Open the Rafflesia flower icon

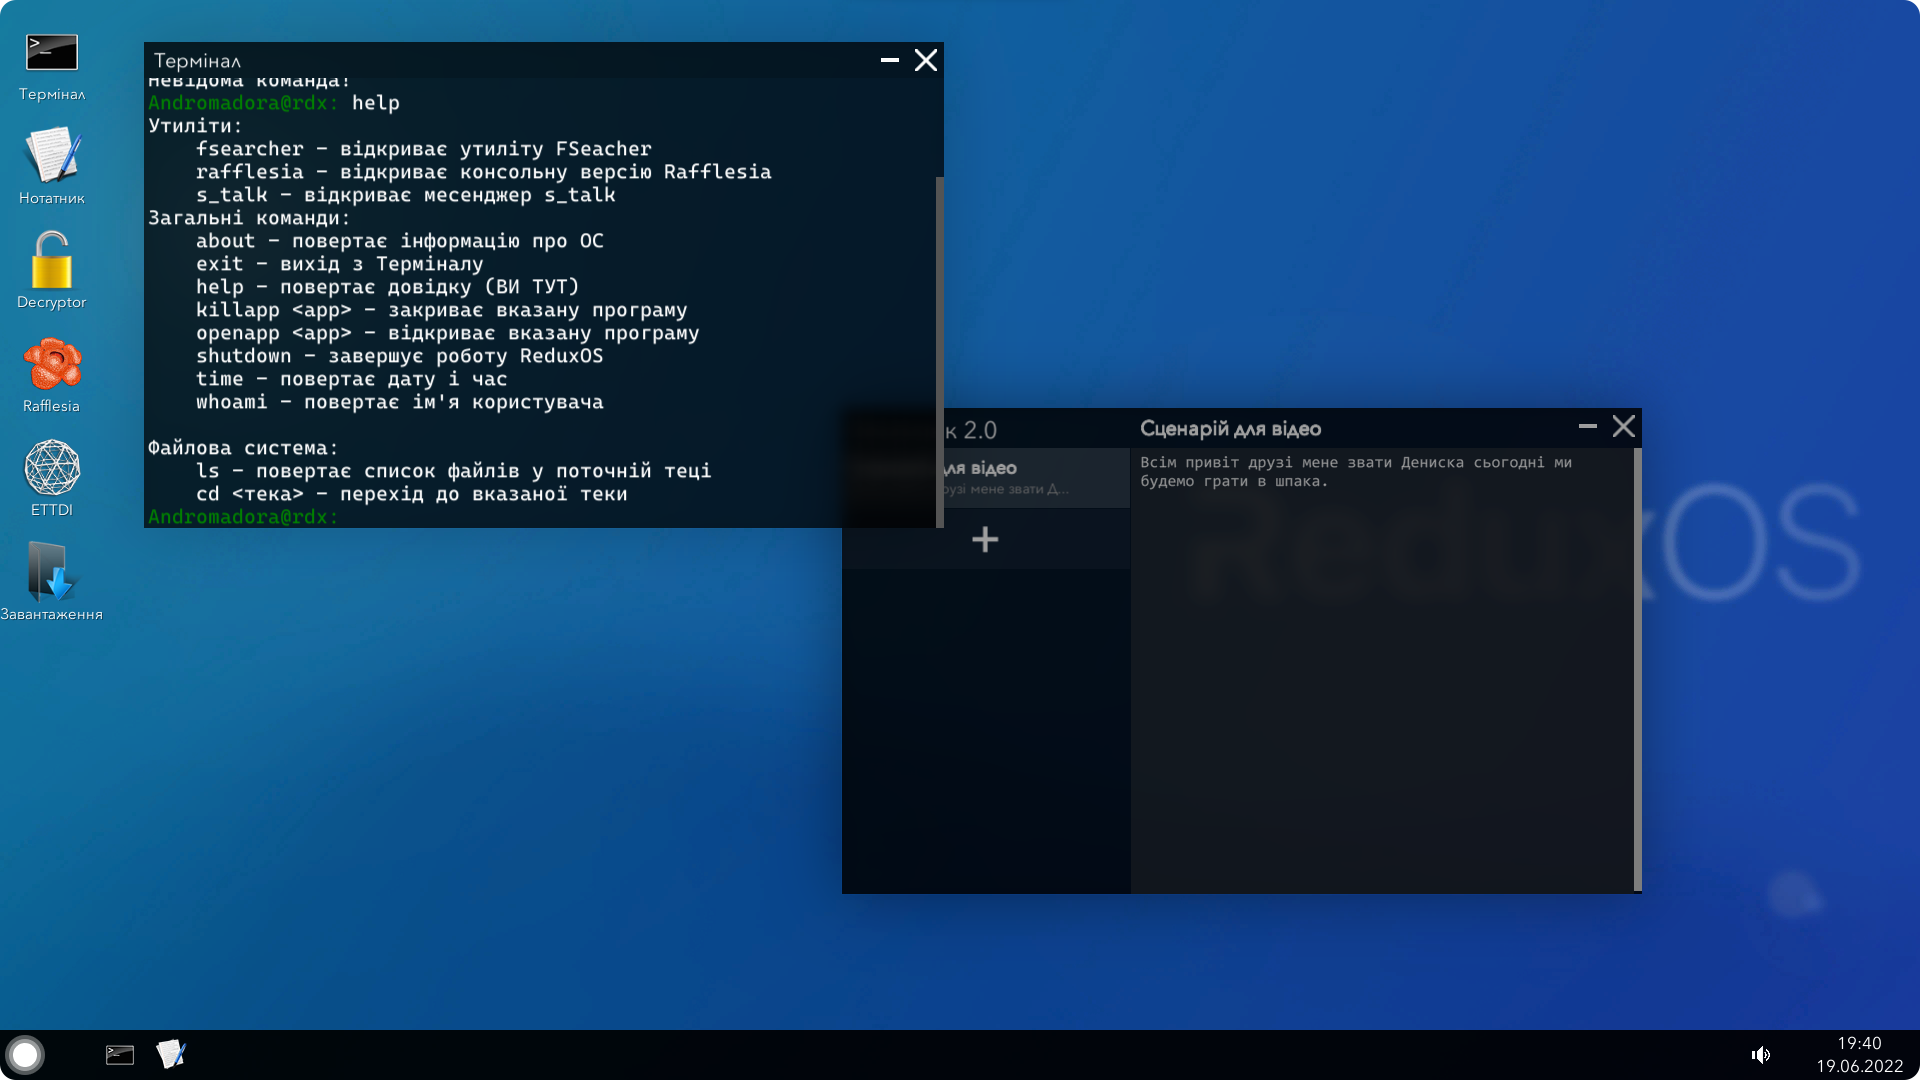pos(52,364)
